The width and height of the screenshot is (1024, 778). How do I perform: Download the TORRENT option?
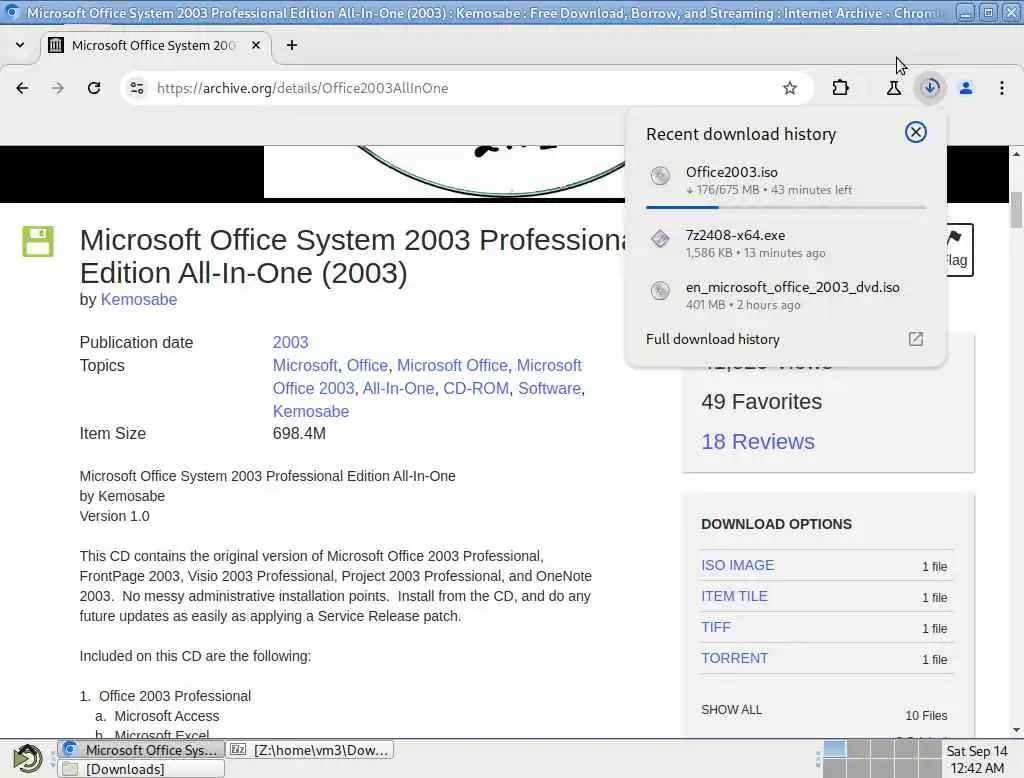tap(734, 658)
